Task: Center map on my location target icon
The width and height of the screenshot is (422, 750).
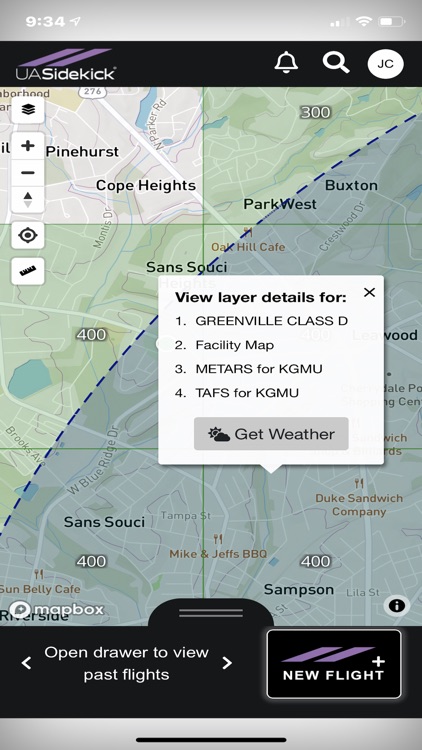Action: point(28,235)
